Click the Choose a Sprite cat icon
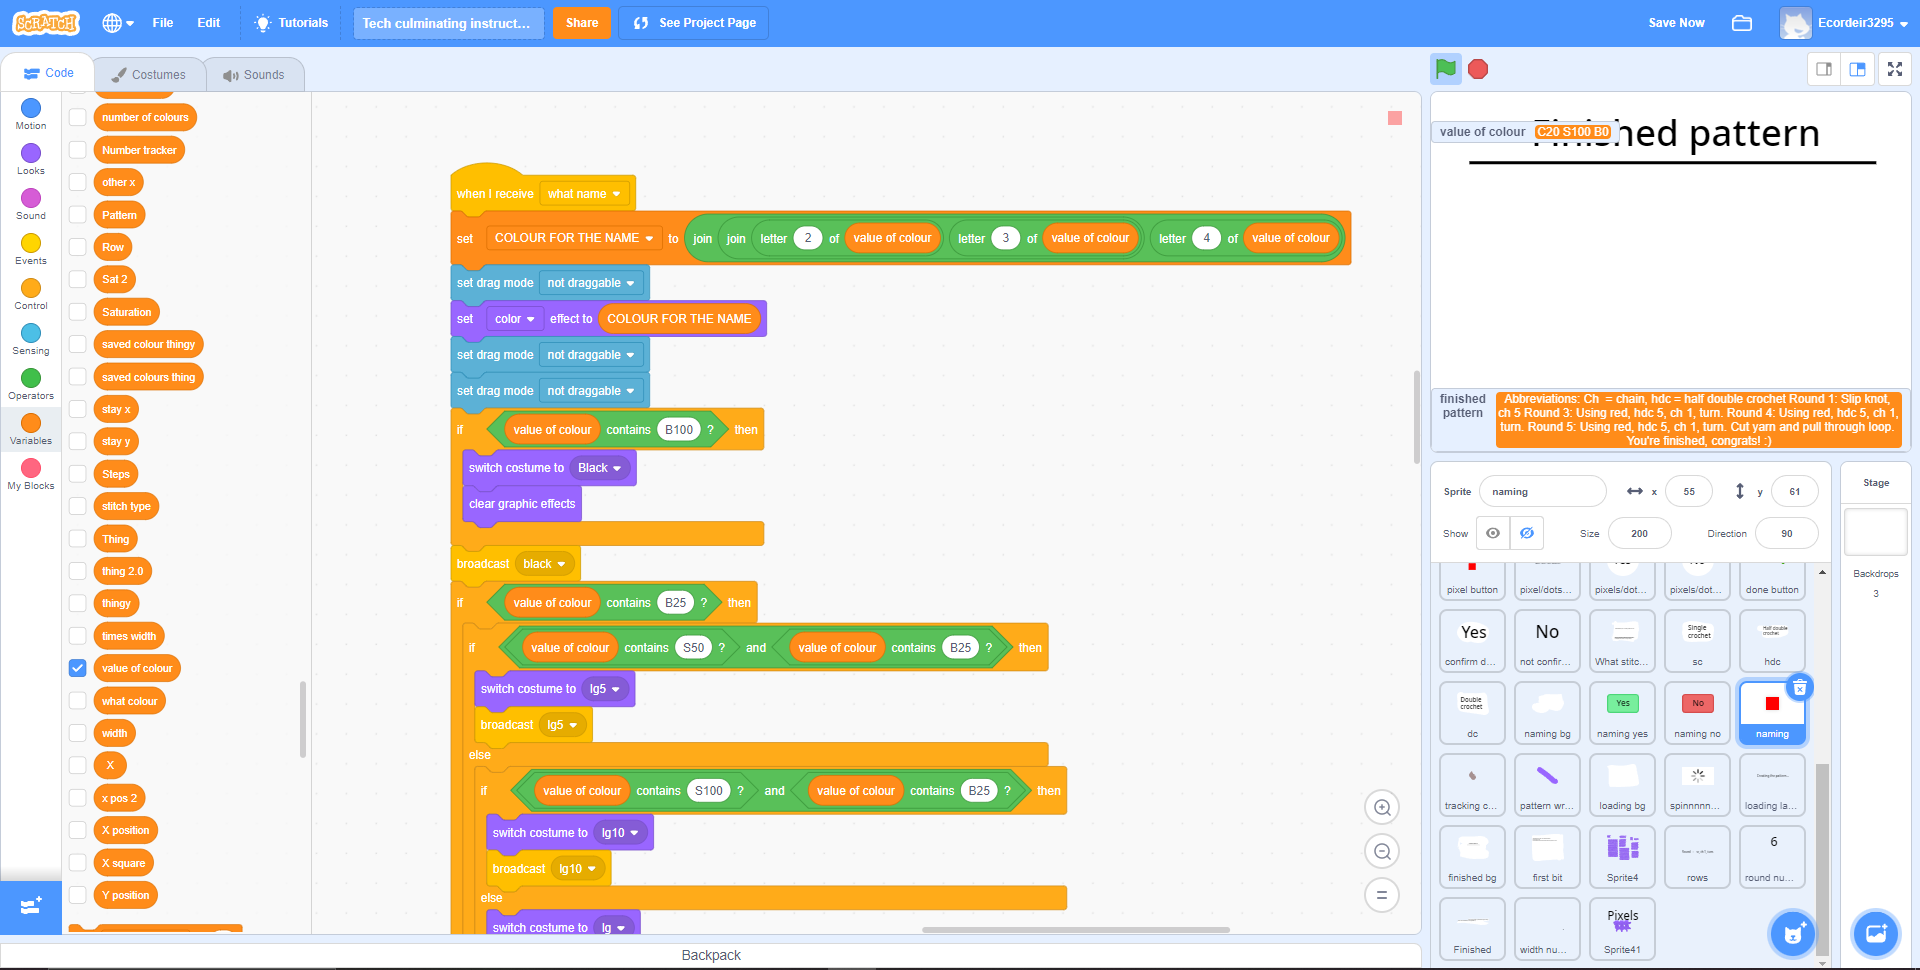Viewport: 1920px width, 970px height. pyautogui.click(x=1792, y=934)
